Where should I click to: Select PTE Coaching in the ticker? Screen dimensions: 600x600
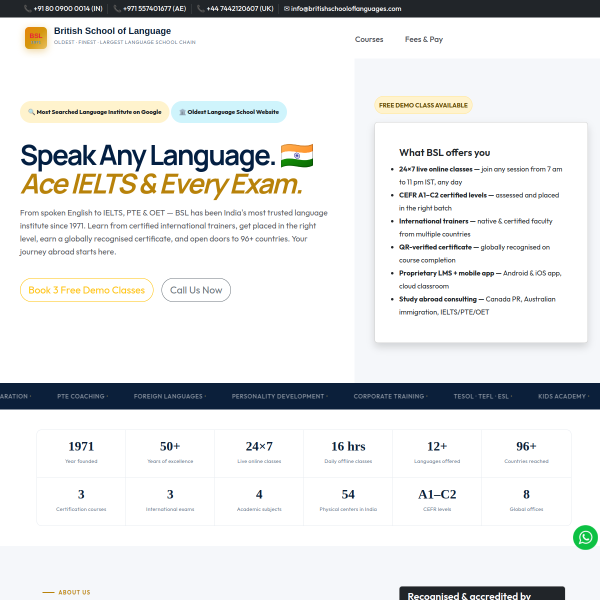point(81,396)
